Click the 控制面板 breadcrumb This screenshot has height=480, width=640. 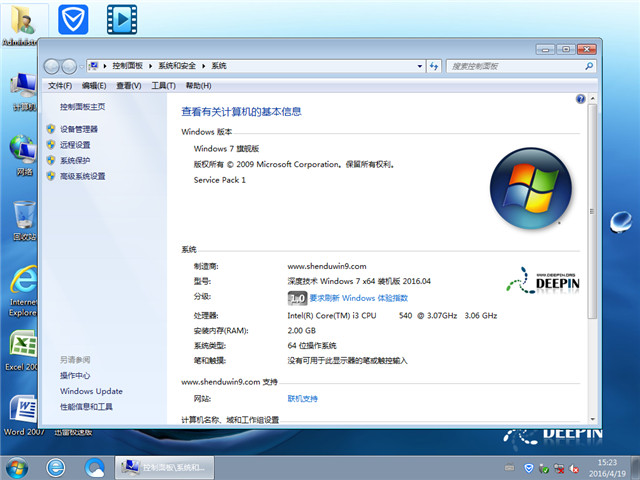(128, 66)
